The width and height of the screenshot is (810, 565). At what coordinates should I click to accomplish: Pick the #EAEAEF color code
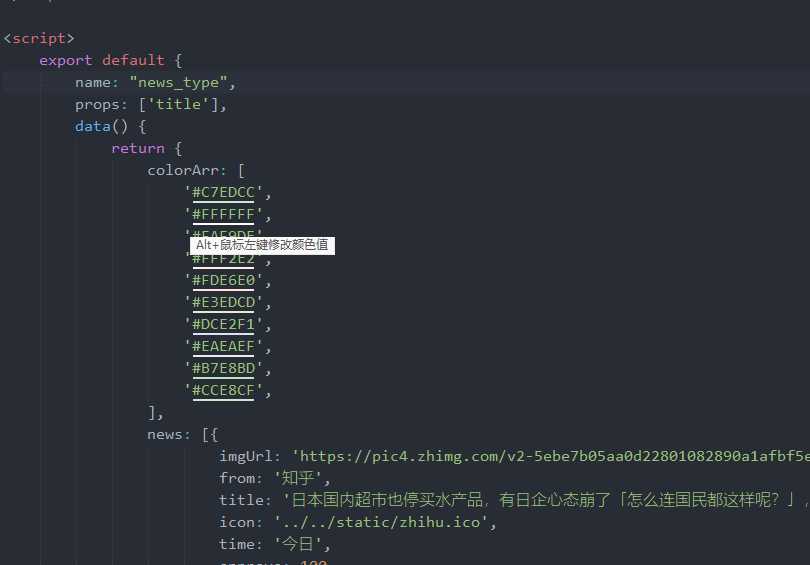tap(227, 346)
